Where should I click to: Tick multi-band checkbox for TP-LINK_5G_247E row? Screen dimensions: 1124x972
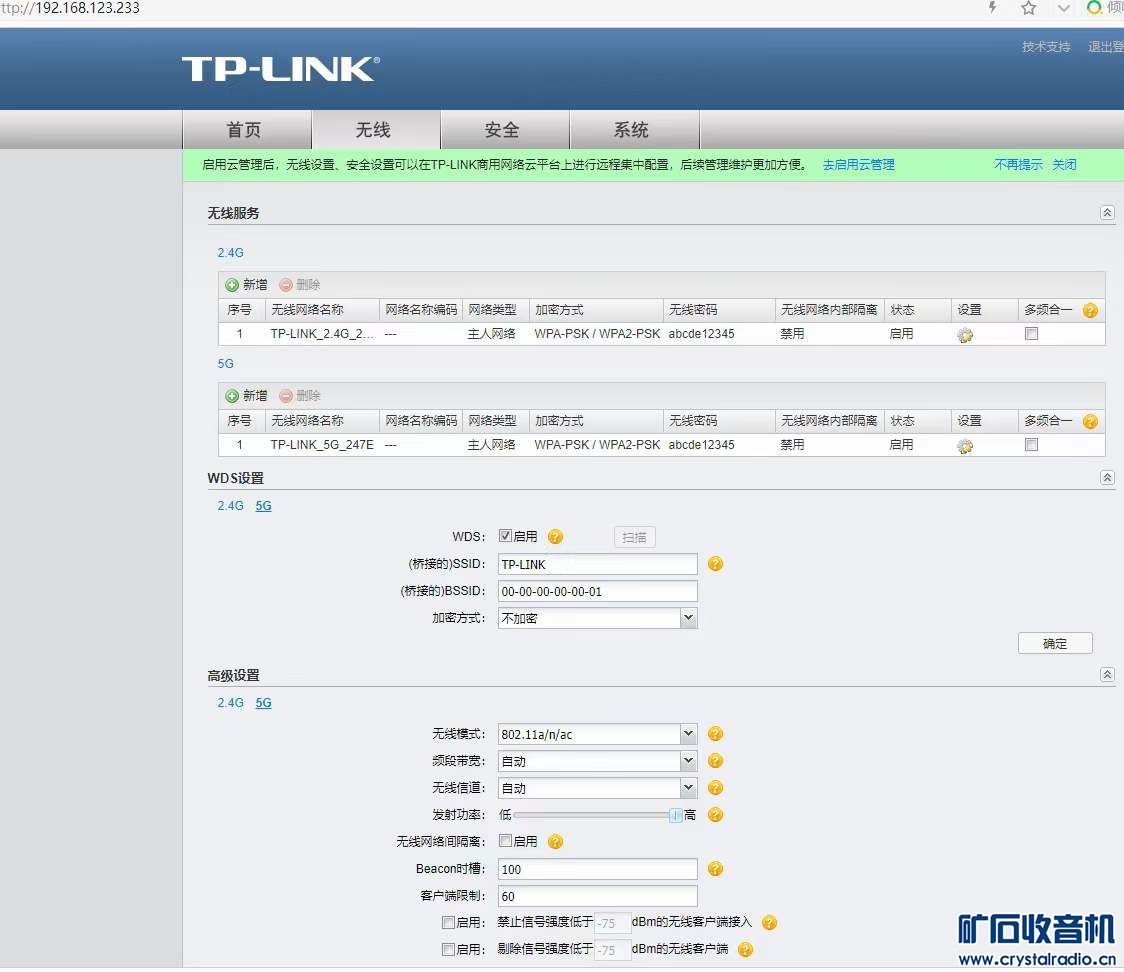pos(1032,445)
